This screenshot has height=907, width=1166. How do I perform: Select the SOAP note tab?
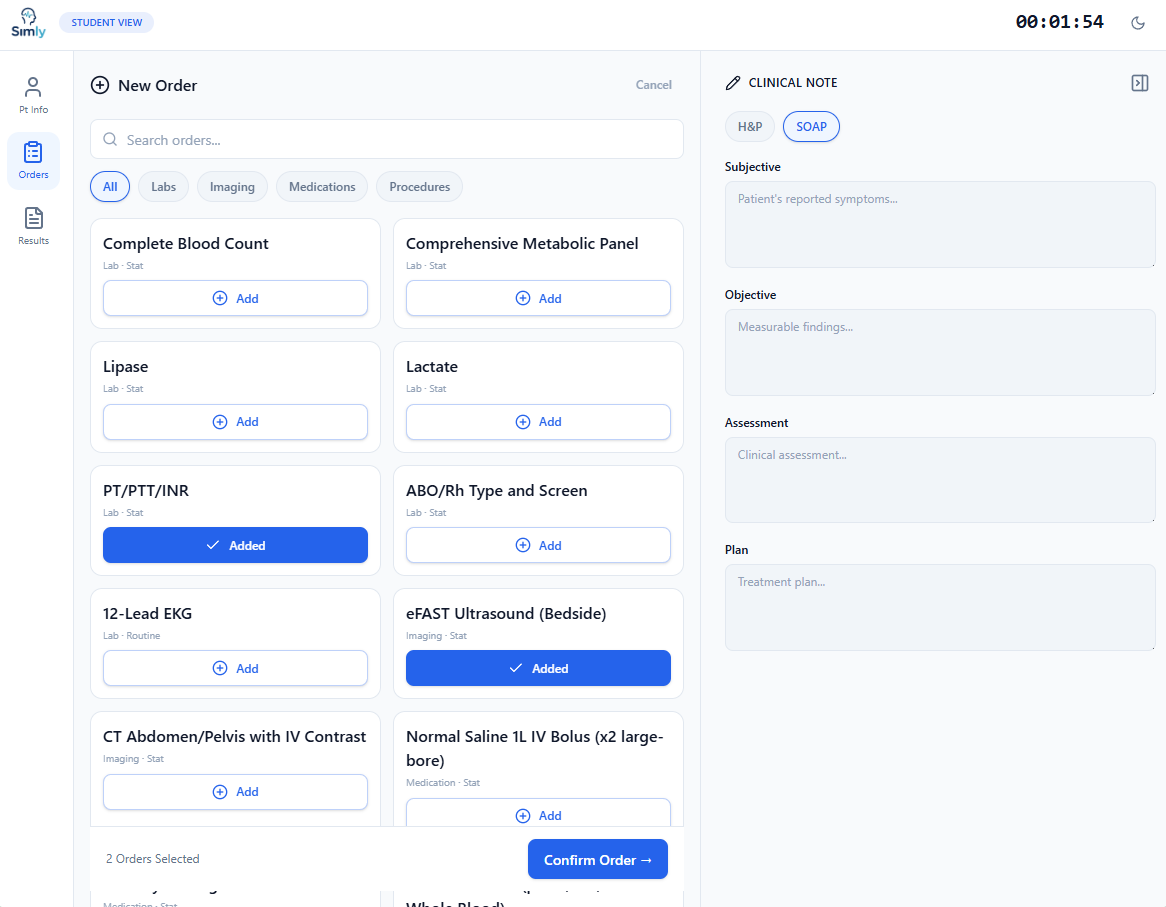[811, 127]
